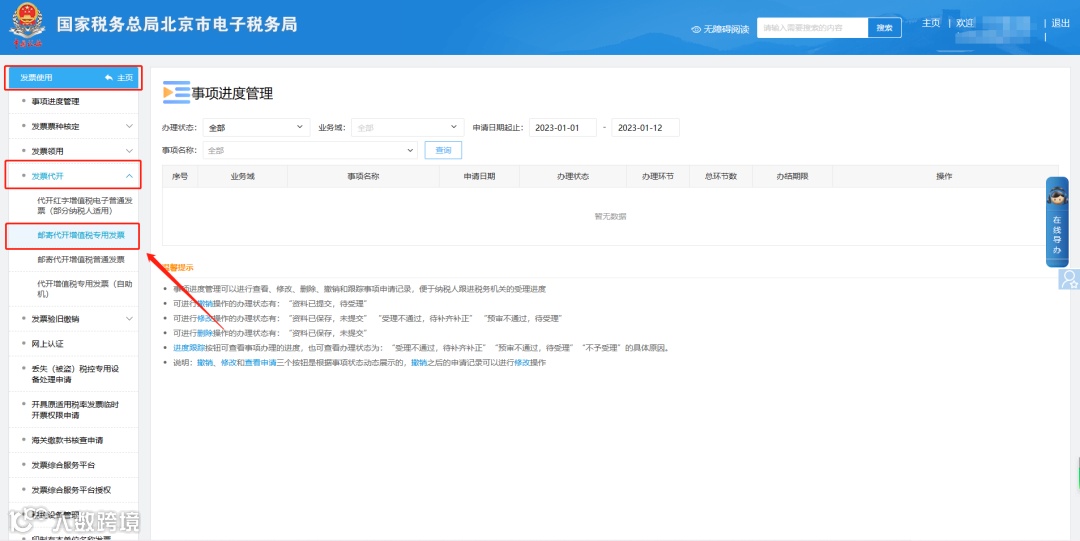Image resolution: width=1080 pixels, height=541 pixels.
Task: Click the 事项进度管理 title icon
Action: [x=176, y=93]
